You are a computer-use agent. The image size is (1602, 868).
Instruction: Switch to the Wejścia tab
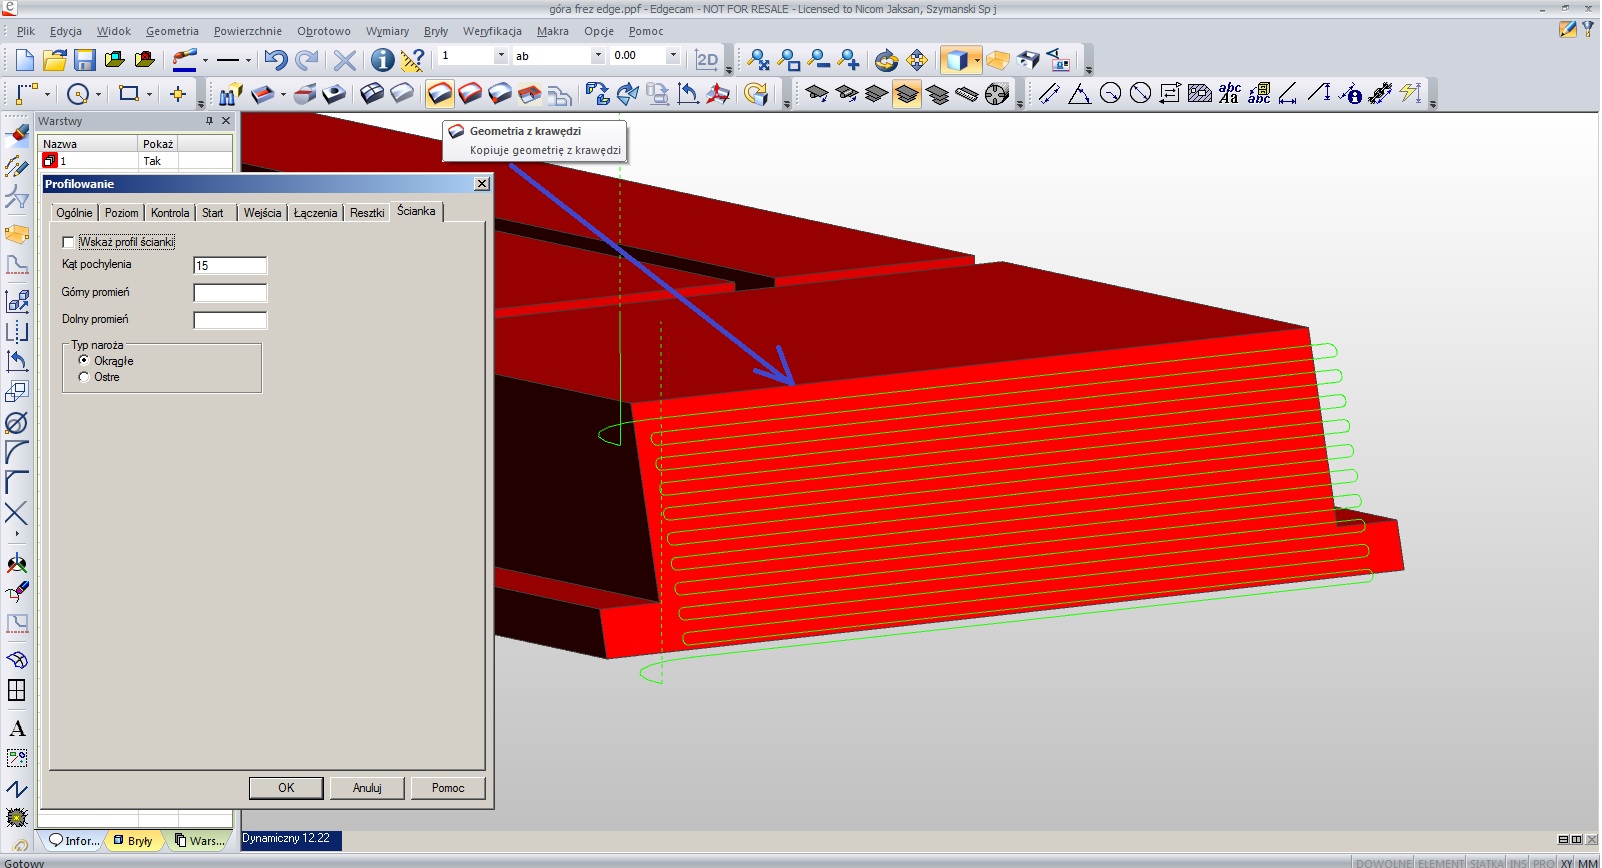[262, 213]
